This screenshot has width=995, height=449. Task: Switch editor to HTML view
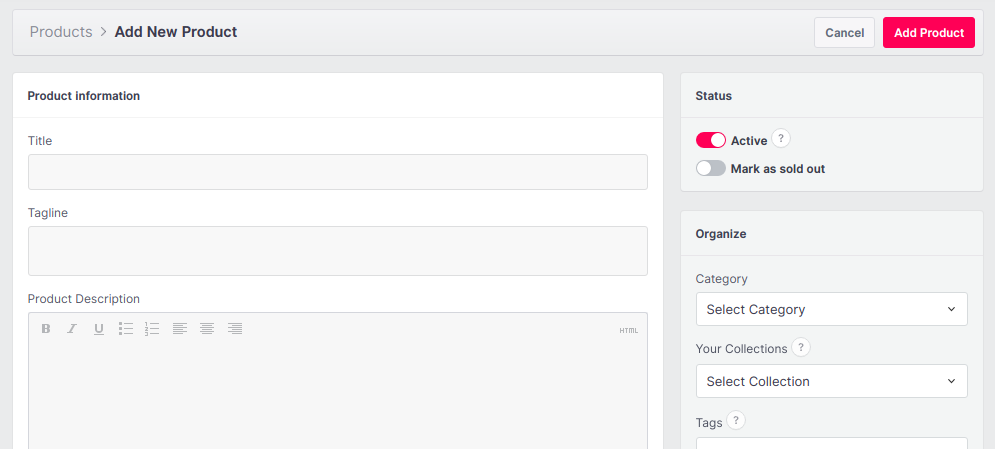pyautogui.click(x=628, y=330)
